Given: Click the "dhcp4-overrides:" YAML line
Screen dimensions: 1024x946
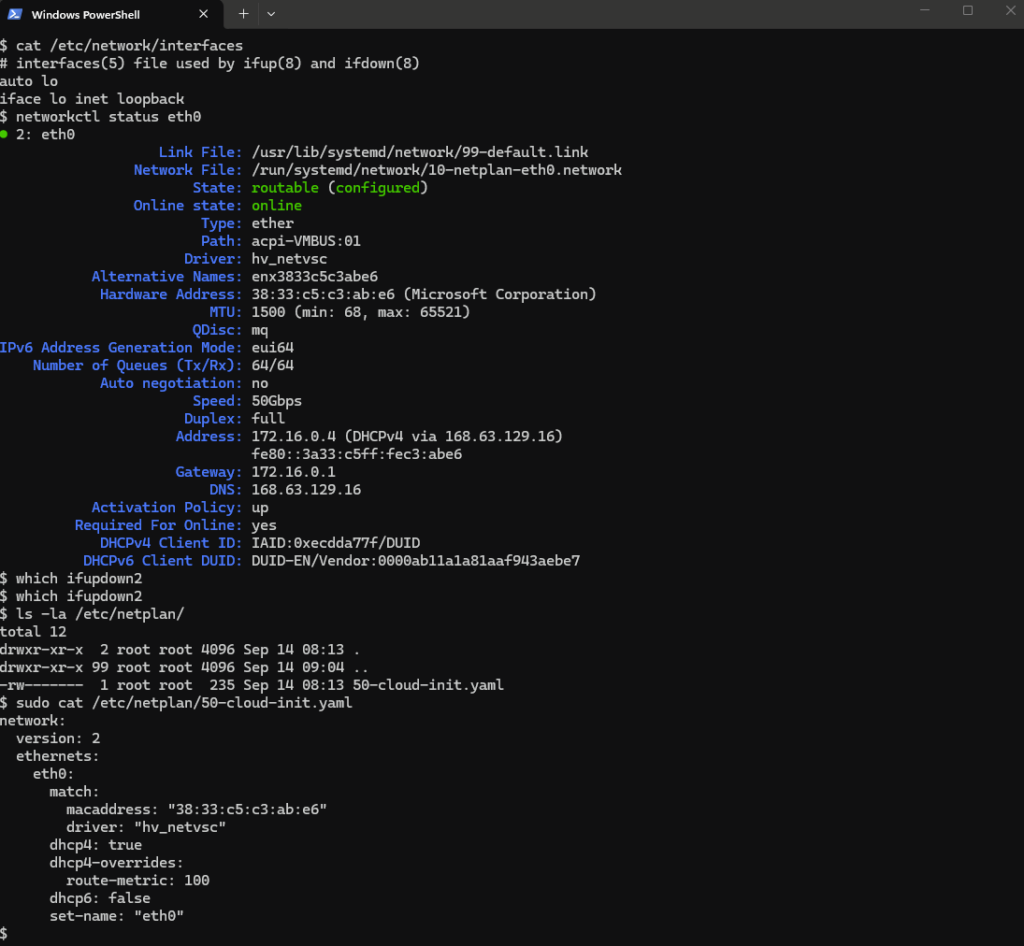Looking at the screenshot, I should (x=117, y=863).
